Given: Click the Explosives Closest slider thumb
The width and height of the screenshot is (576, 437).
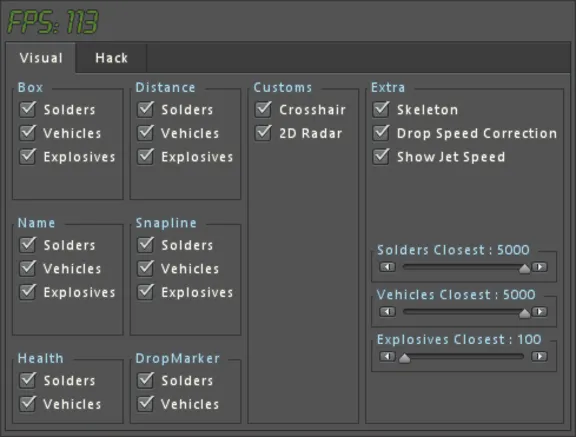Looking at the screenshot, I should 404,358.
